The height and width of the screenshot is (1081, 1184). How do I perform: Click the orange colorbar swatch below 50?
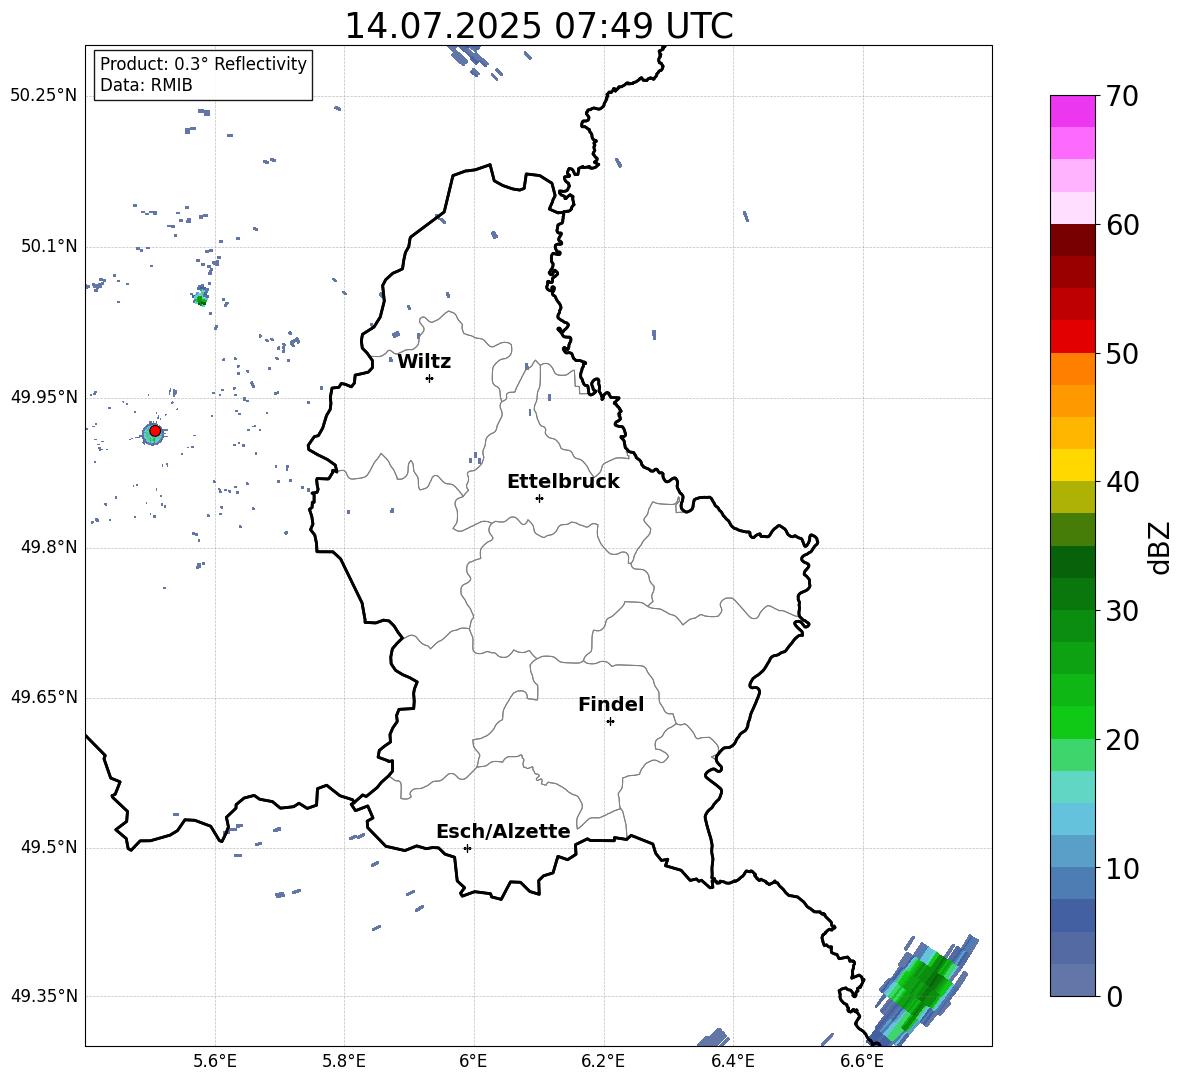tap(1072, 369)
